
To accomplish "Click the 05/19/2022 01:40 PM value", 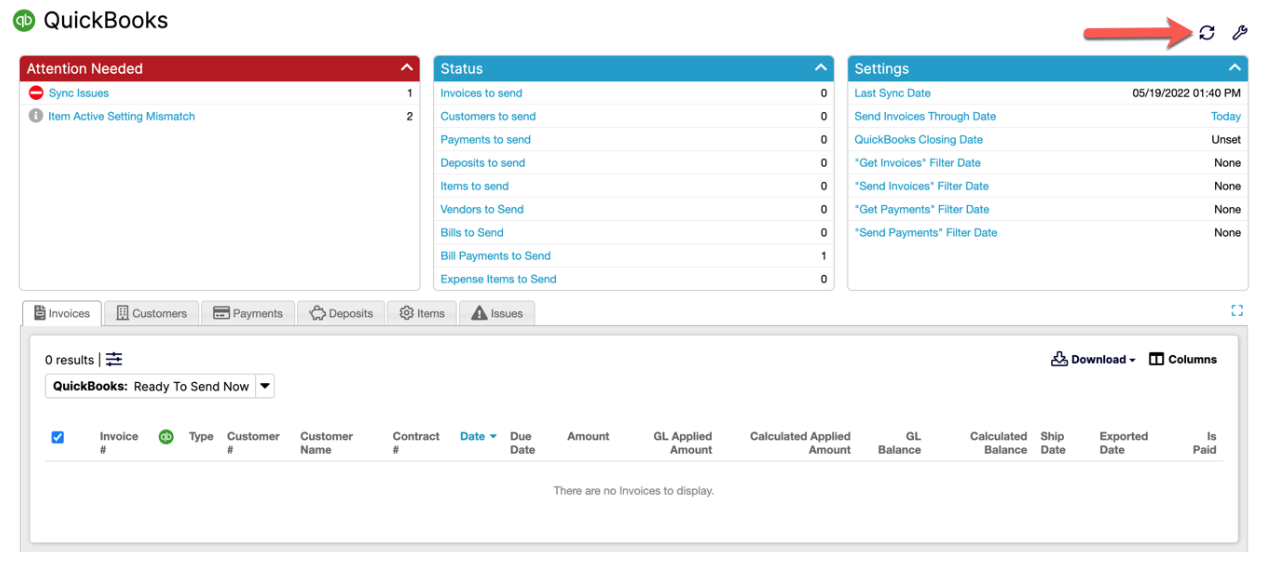I will tap(1187, 93).
